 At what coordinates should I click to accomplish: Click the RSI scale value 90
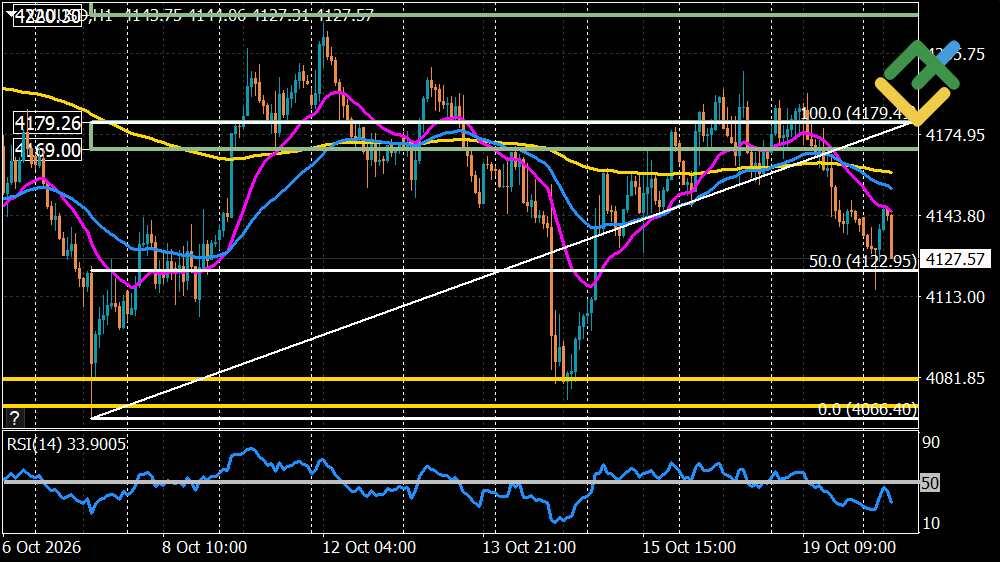(931, 442)
